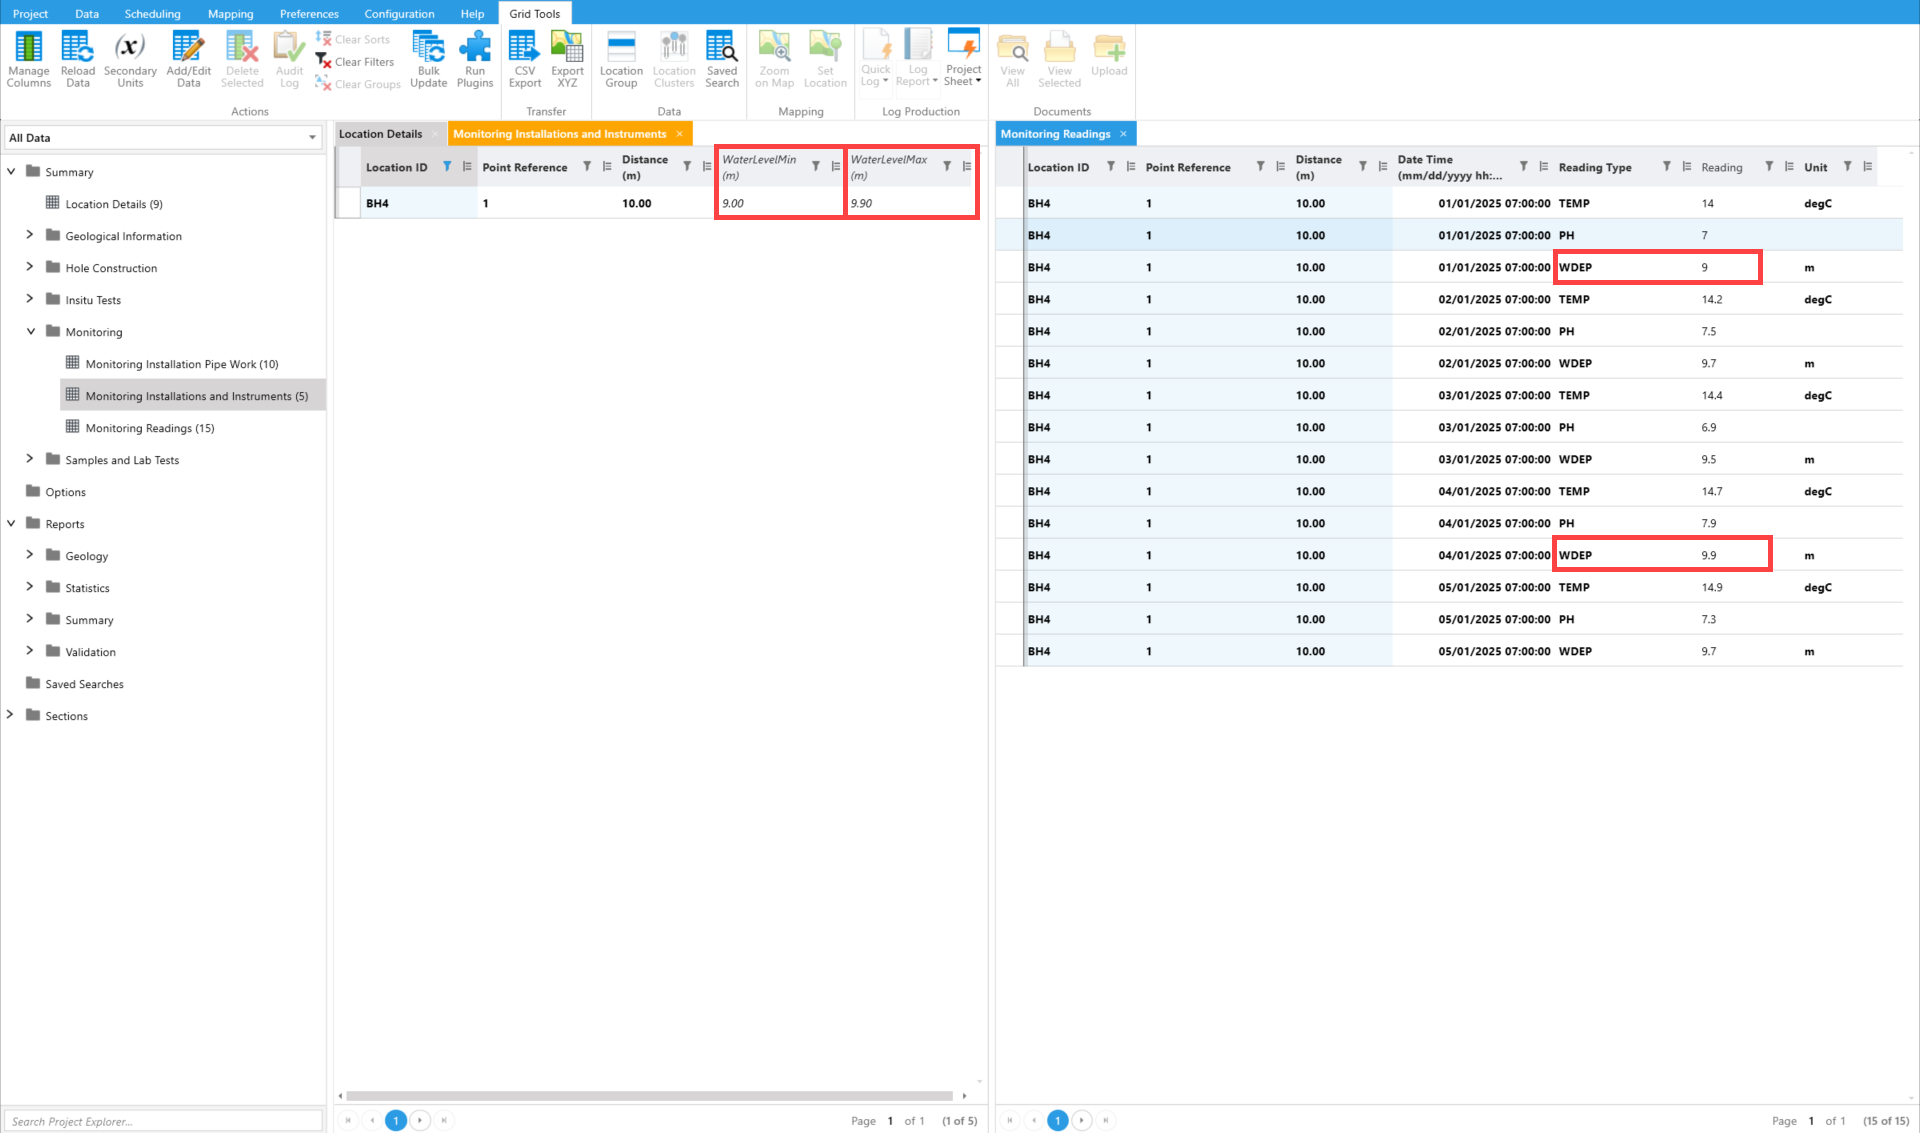The image size is (1920, 1133).
Task: Toggle filter on Reading Type column
Action: pyautogui.click(x=1666, y=167)
